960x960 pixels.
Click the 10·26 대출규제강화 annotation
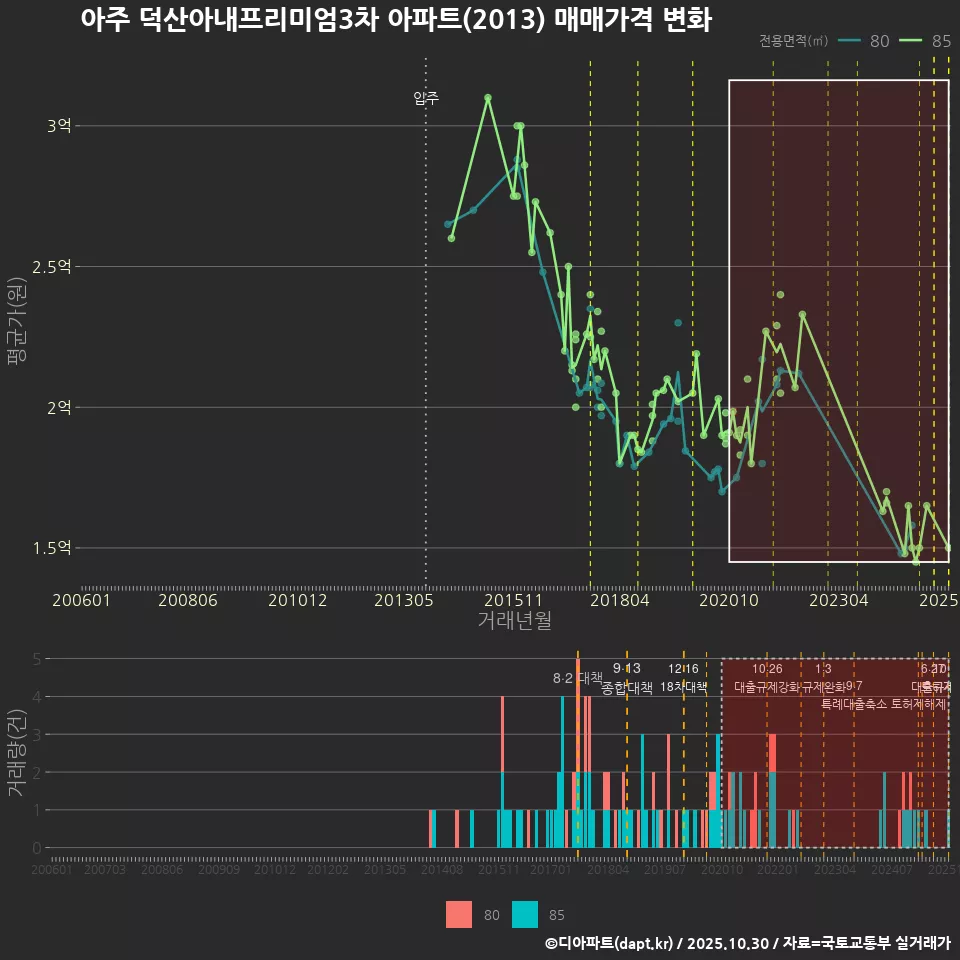767,678
